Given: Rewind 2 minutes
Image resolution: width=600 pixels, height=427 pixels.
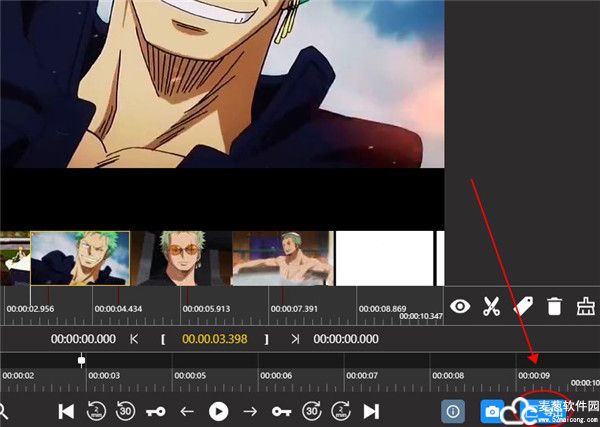Looking at the screenshot, I should coord(96,411).
